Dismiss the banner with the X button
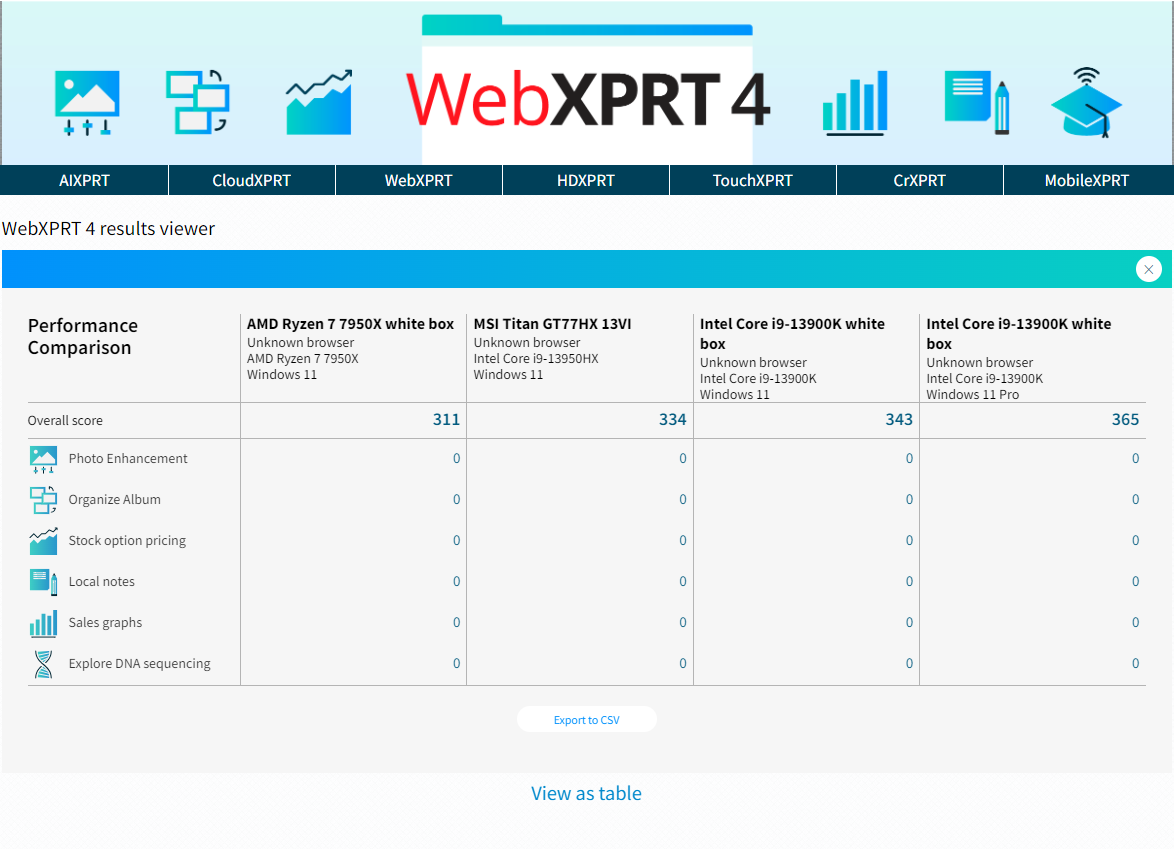Image resolution: width=1174 pixels, height=849 pixels. click(x=1148, y=268)
